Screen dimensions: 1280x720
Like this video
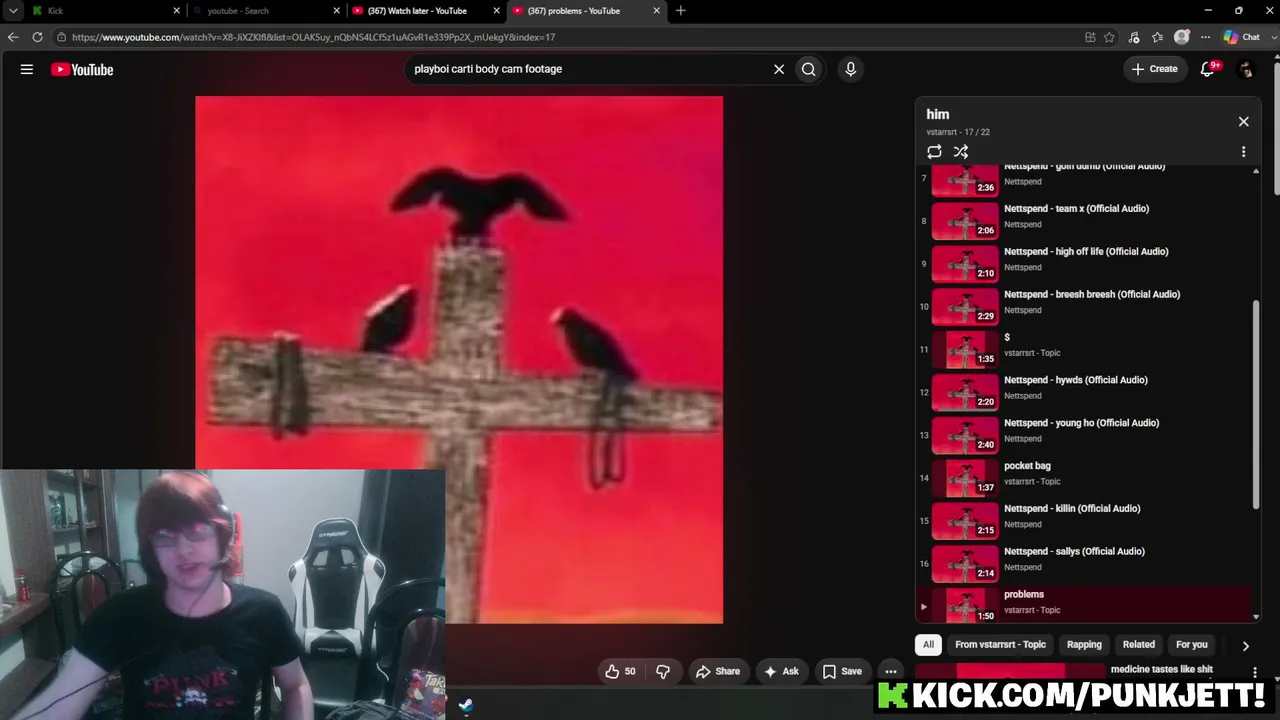(621, 671)
